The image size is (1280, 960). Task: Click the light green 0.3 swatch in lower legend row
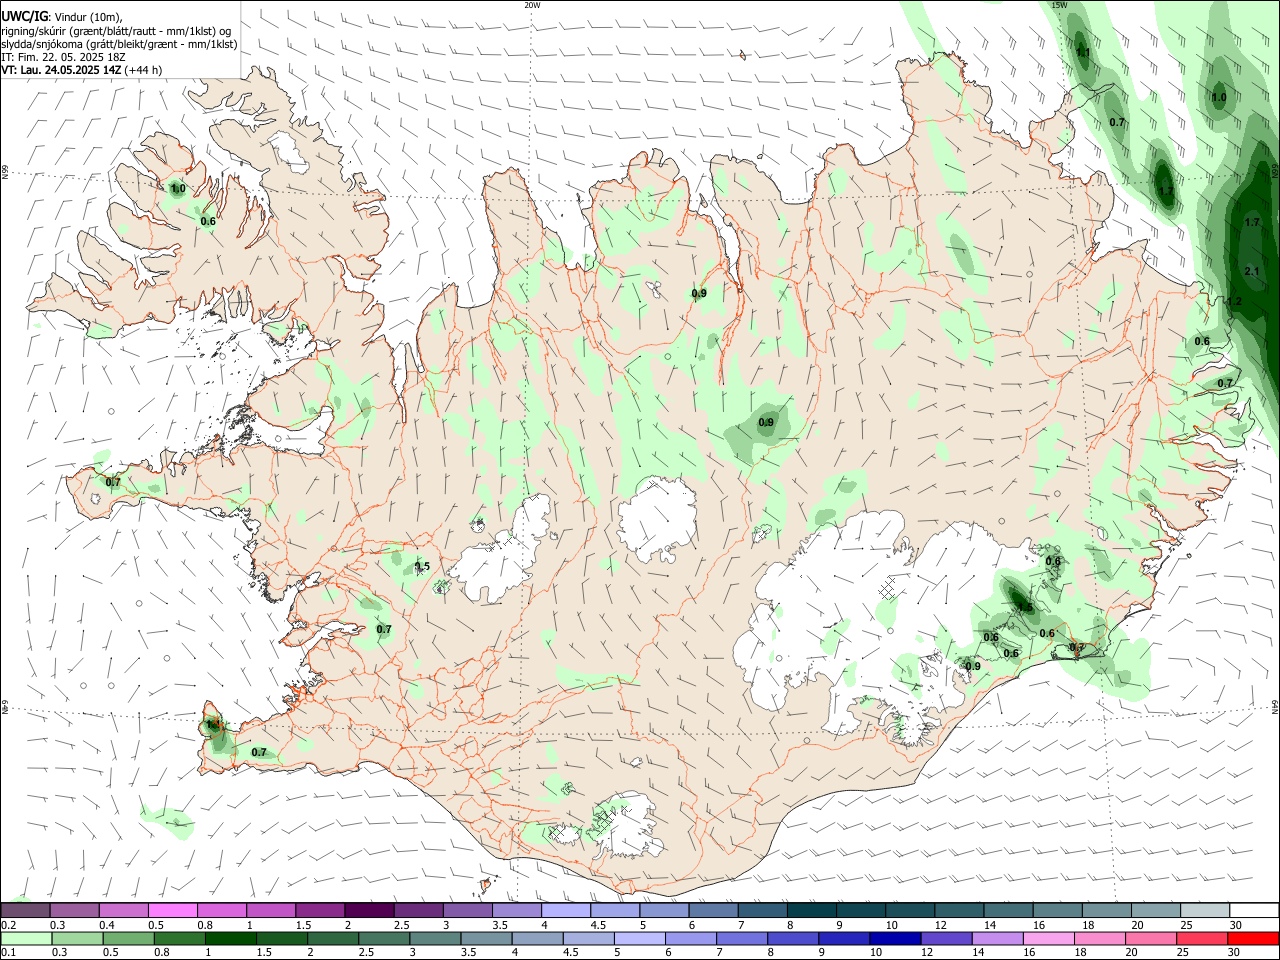pyautogui.click(x=76, y=939)
